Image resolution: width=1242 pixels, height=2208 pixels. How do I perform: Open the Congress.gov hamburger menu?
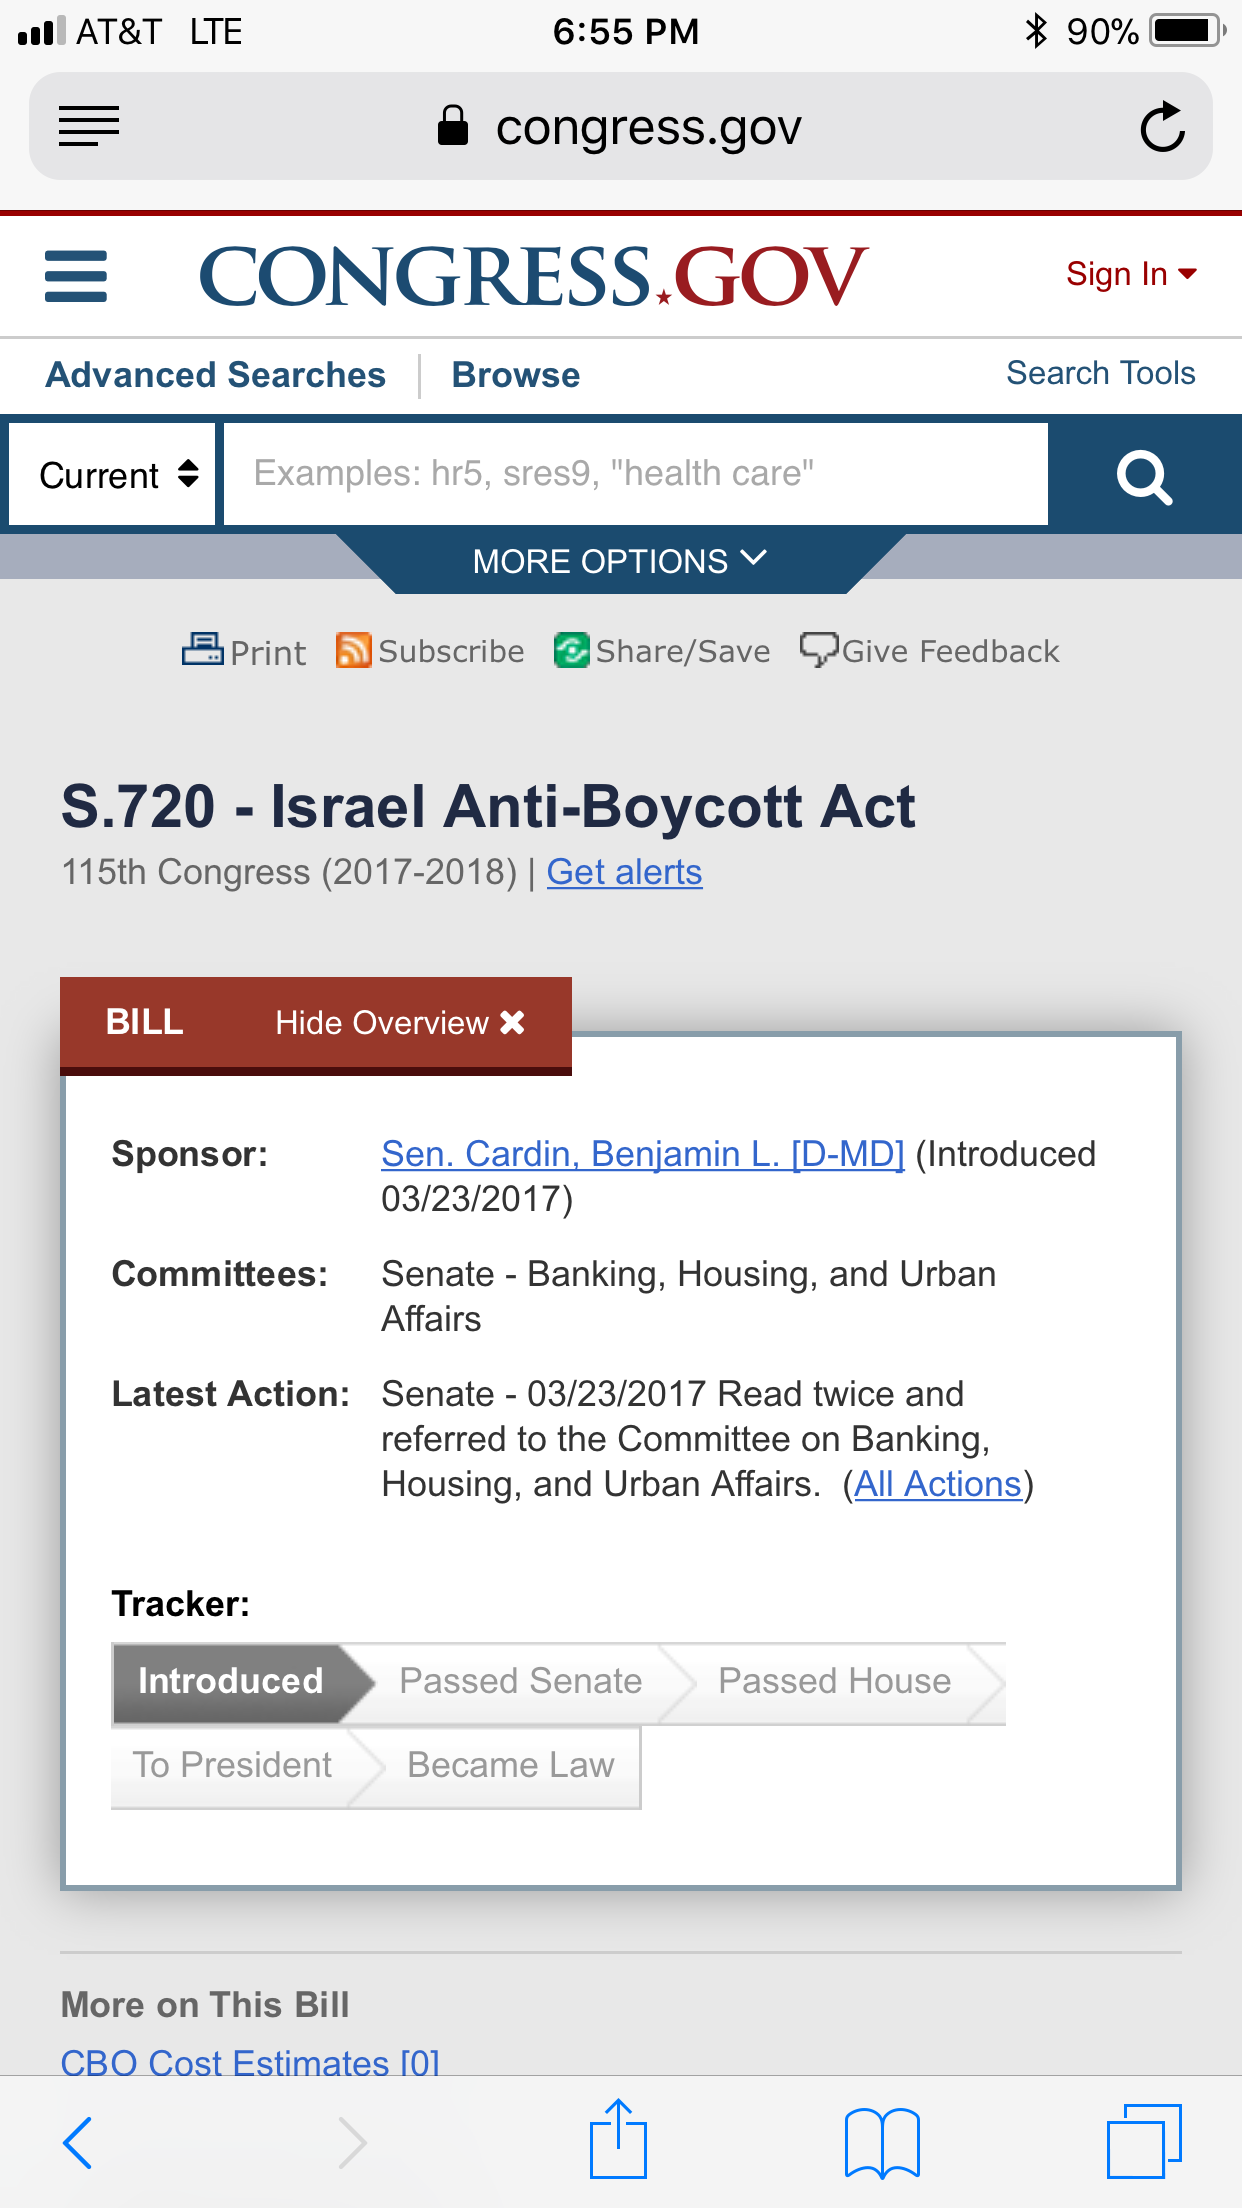click(x=76, y=276)
